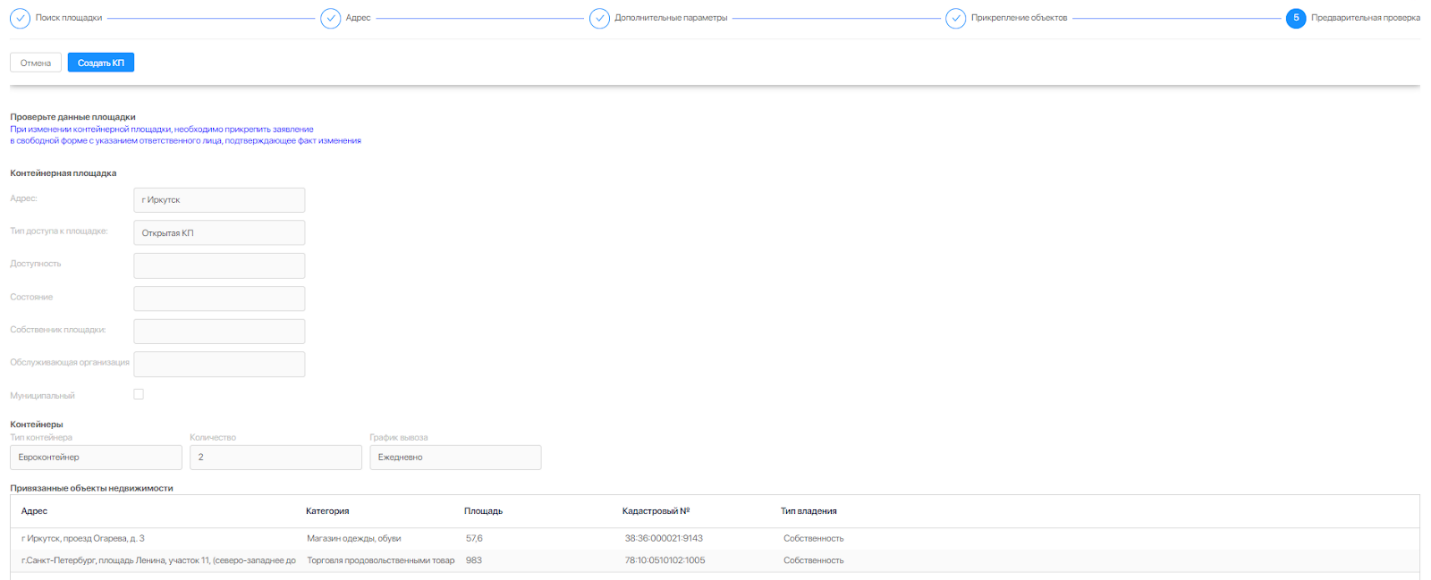Click the Адрес field with г Иркутск

pyautogui.click(x=218, y=200)
